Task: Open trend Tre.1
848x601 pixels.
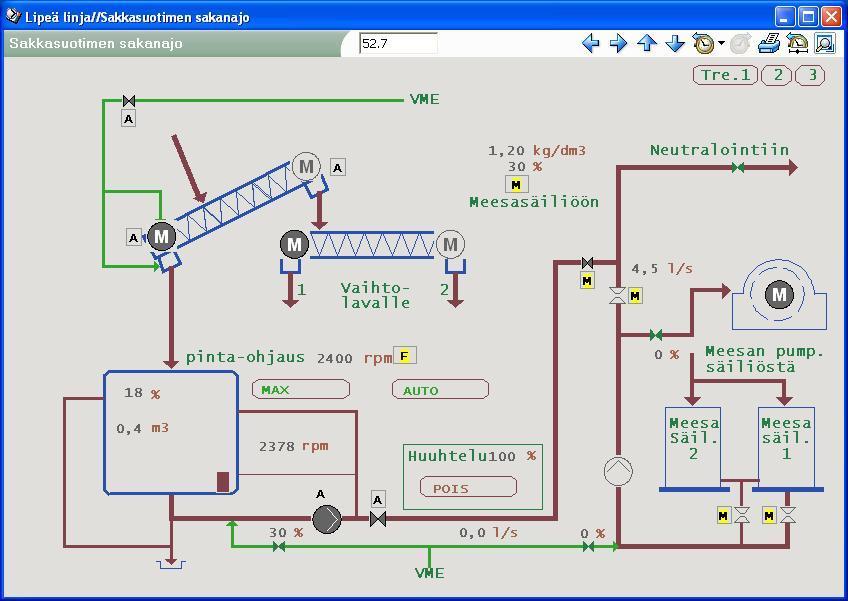Action: coord(725,75)
